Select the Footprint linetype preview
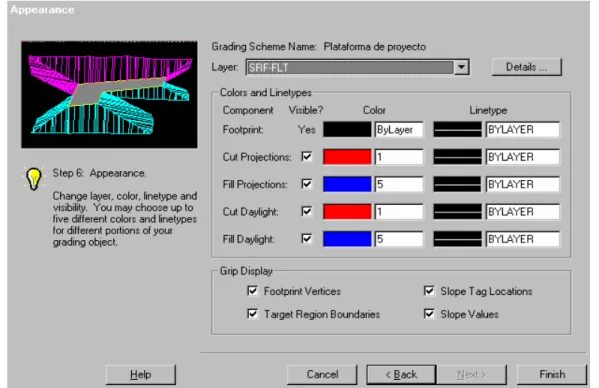599x388 pixels. (x=457, y=129)
